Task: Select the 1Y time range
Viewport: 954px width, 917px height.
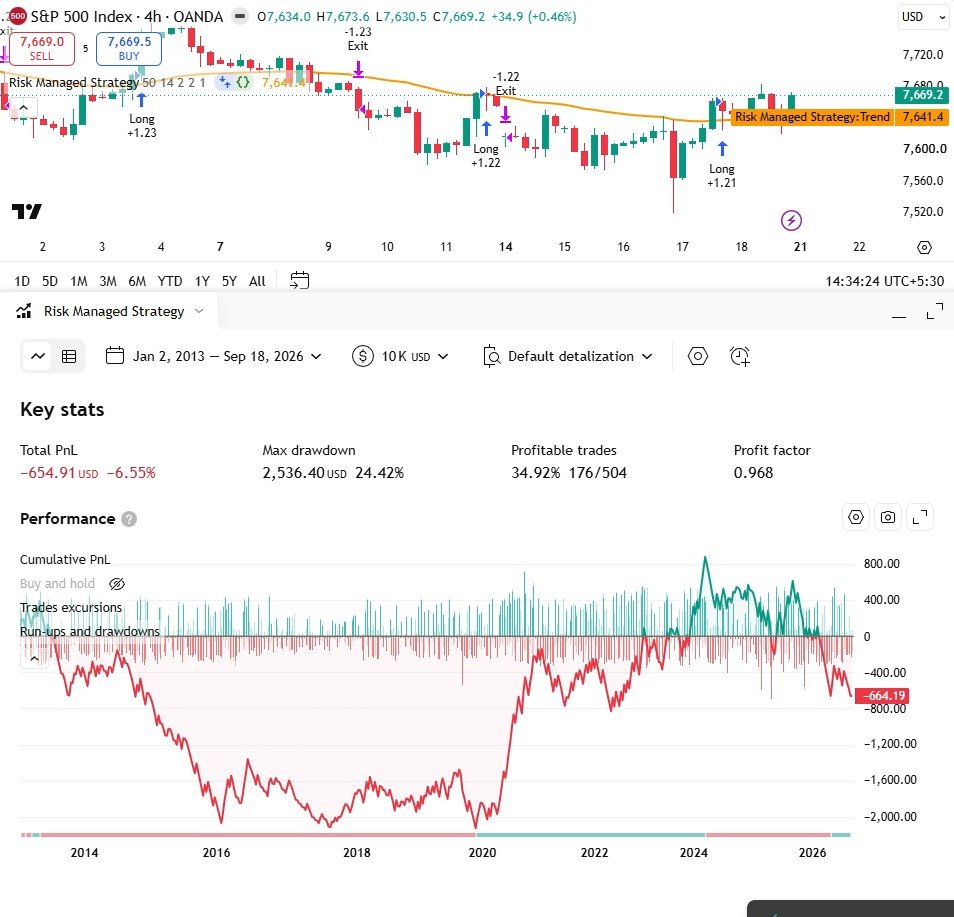Action: 202,281
